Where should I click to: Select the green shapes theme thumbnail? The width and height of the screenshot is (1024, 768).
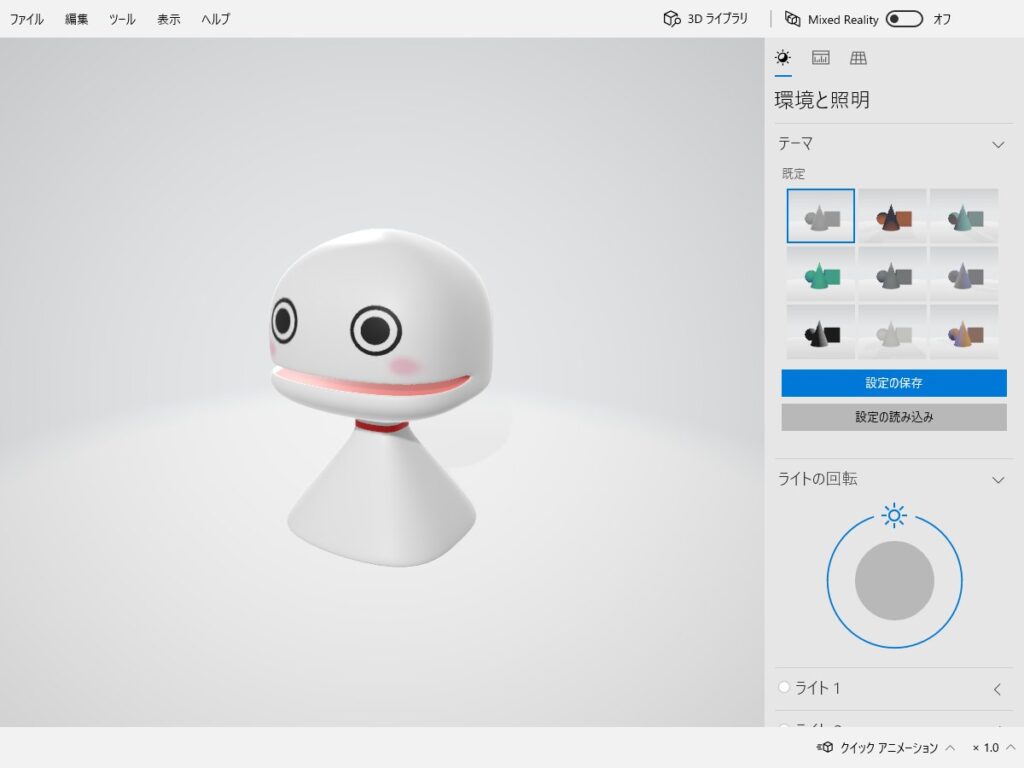point(820,275)
